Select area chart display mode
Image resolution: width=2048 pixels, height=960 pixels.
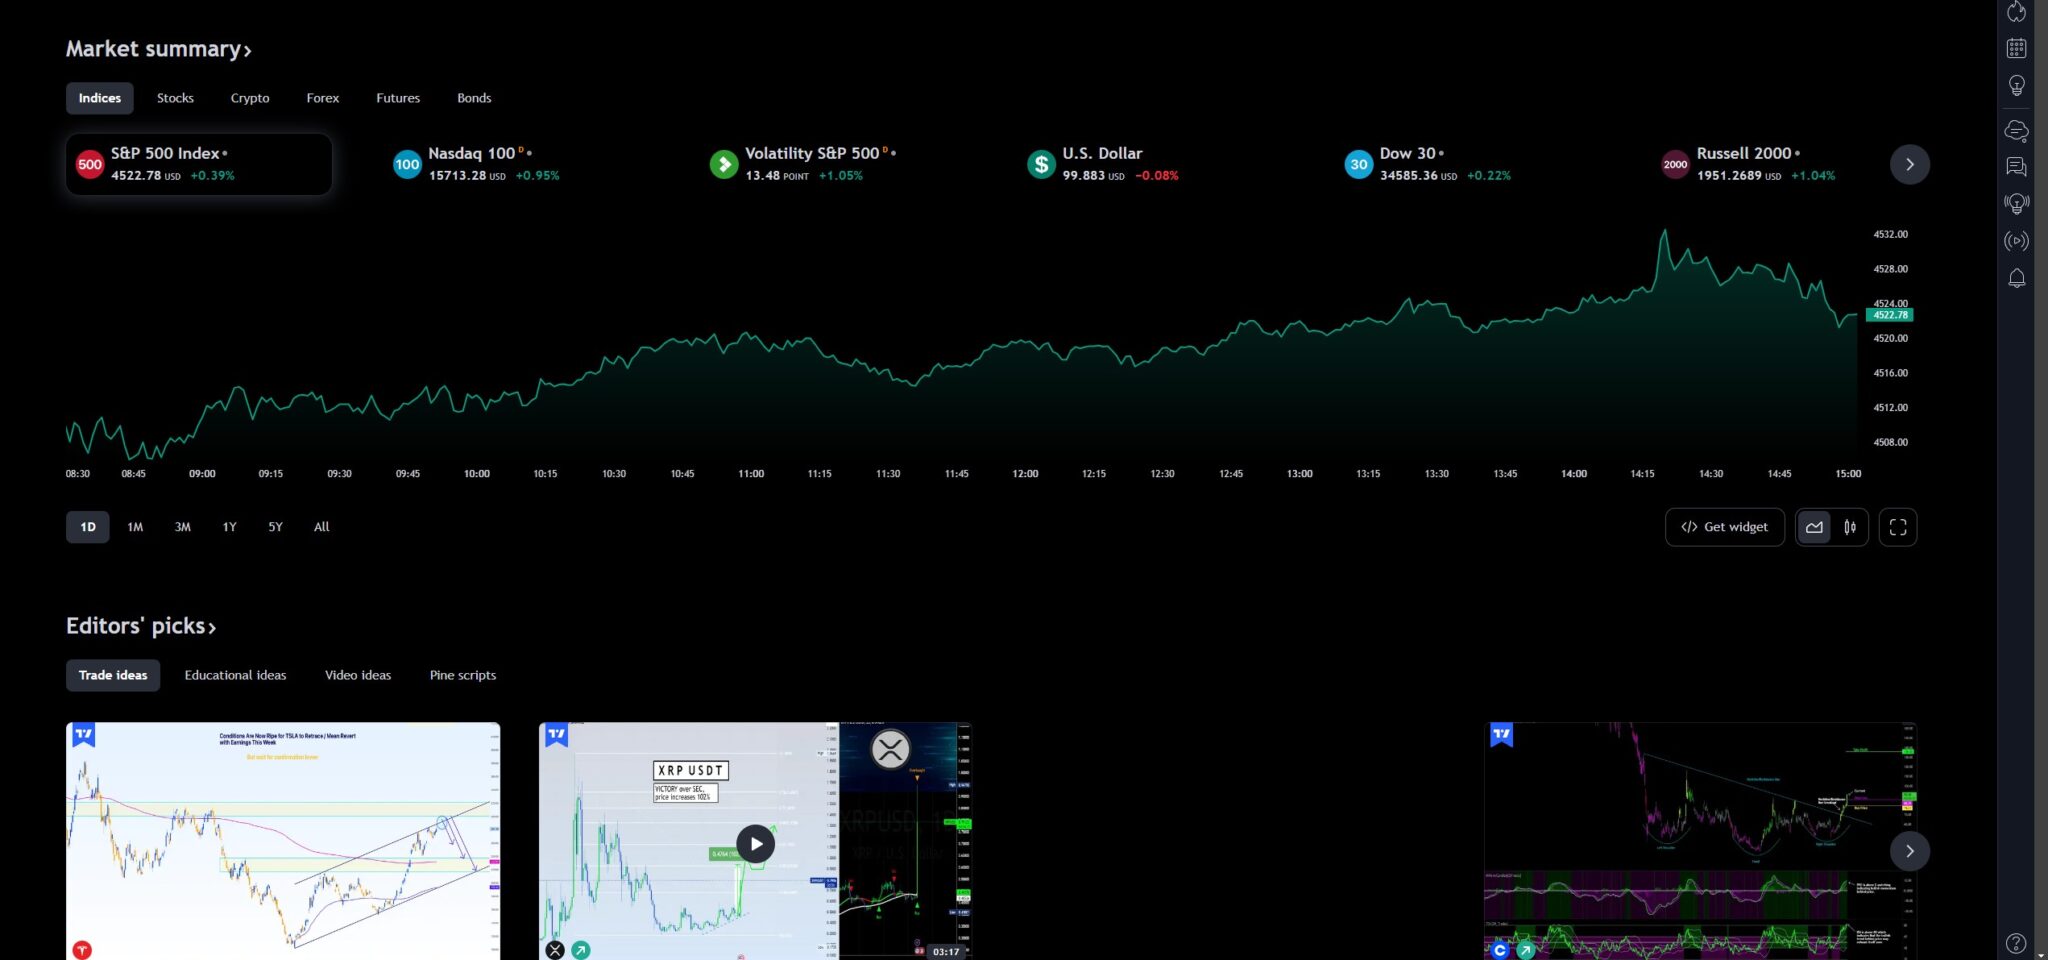(1814, 527)
